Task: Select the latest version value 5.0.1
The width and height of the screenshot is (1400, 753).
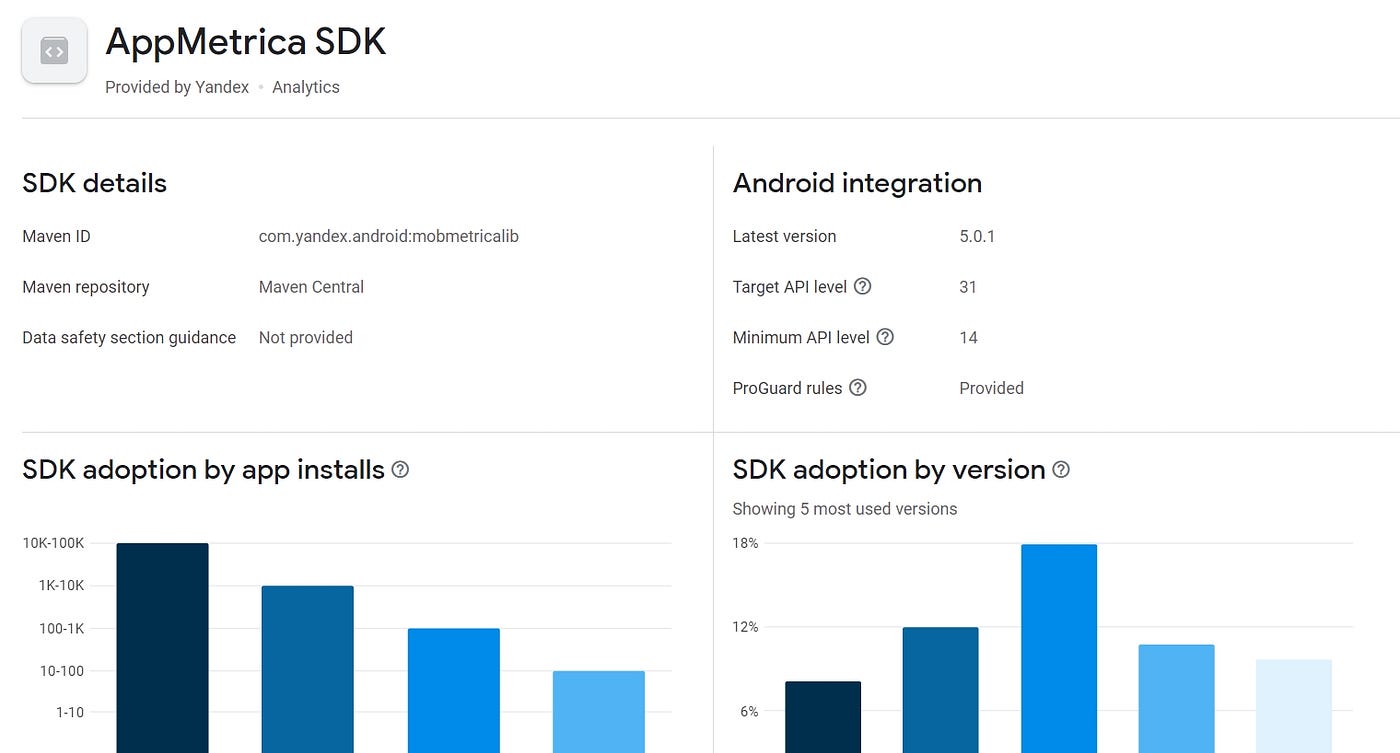Action: 977,236
